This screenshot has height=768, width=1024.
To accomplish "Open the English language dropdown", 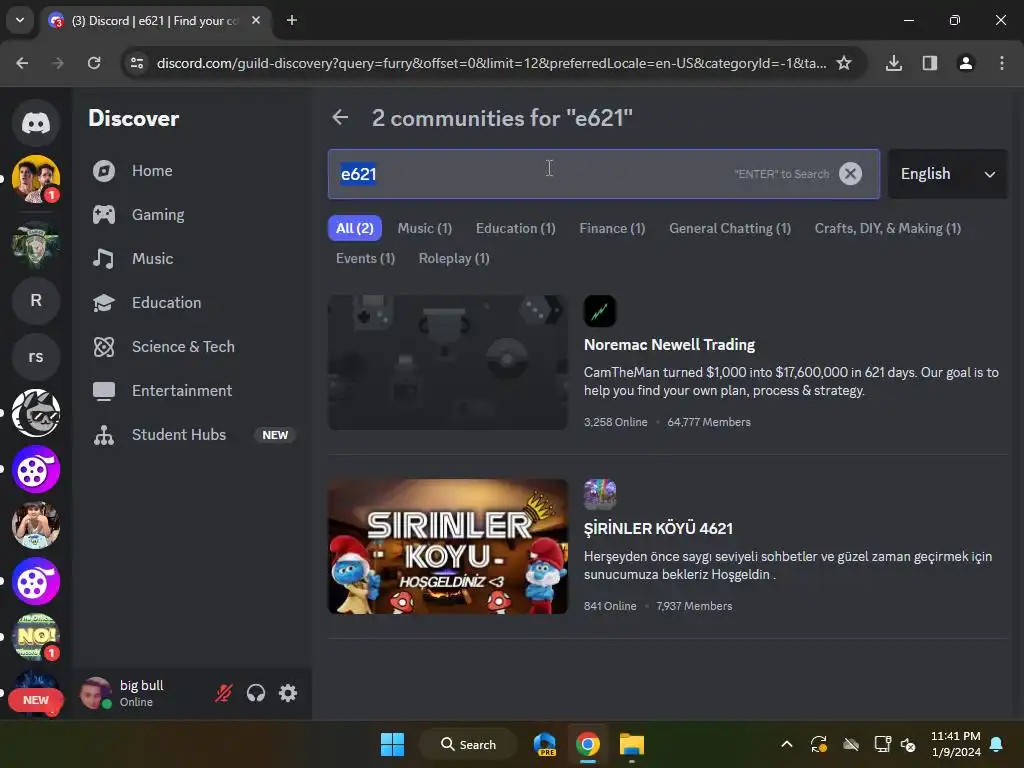I will point(948,174).
